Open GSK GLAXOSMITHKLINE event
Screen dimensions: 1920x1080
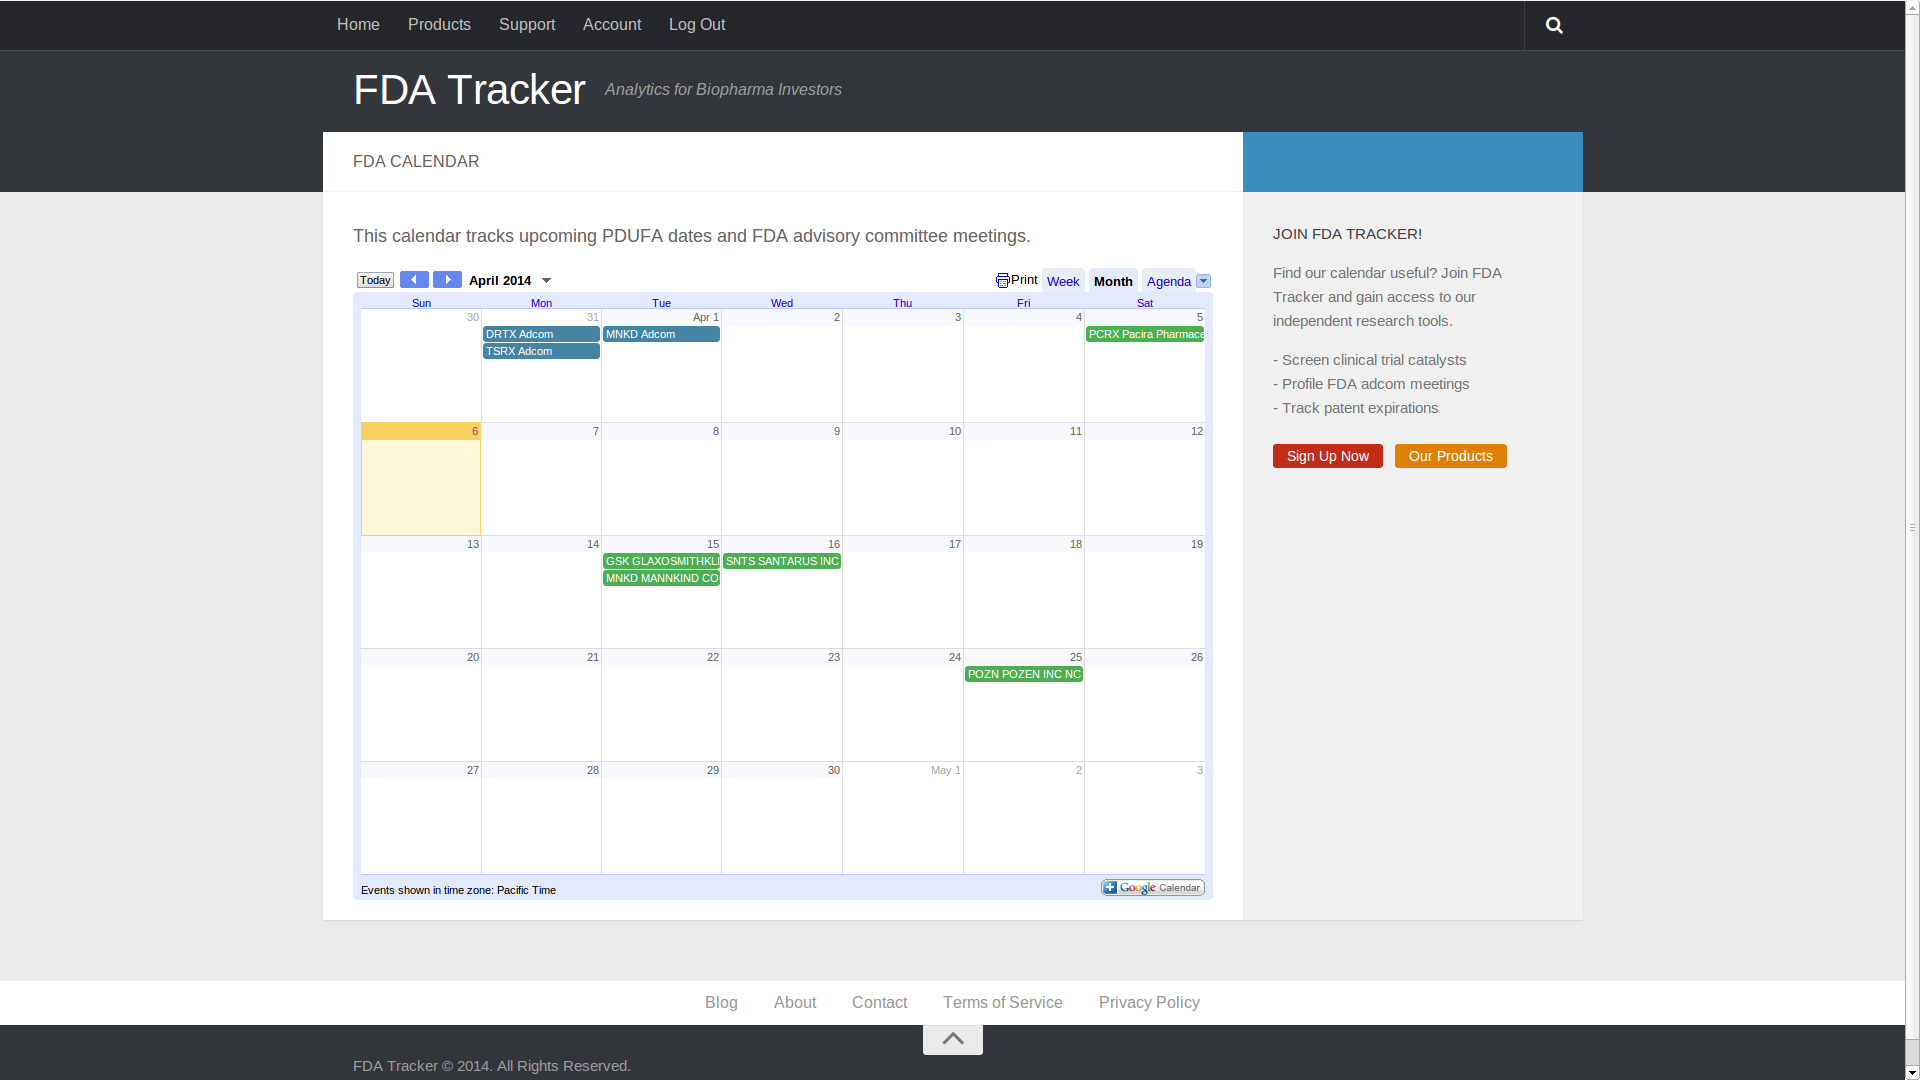click(x=661, y=561)
